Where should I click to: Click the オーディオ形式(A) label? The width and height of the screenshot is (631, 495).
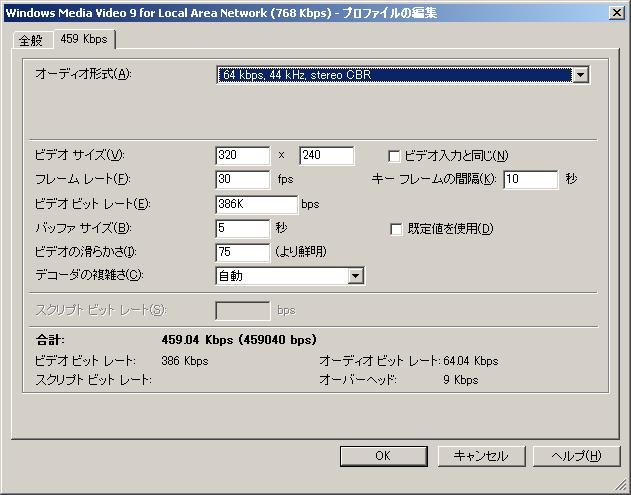(x=83, y=74)
